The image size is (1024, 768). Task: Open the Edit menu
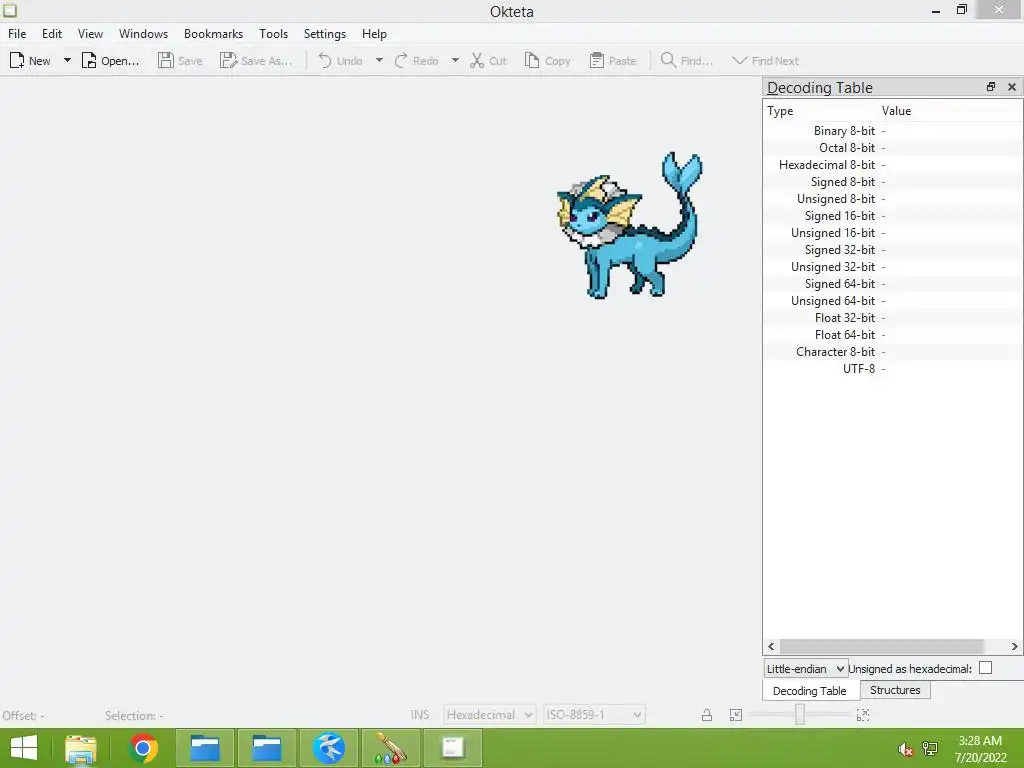tap(52, 34)
